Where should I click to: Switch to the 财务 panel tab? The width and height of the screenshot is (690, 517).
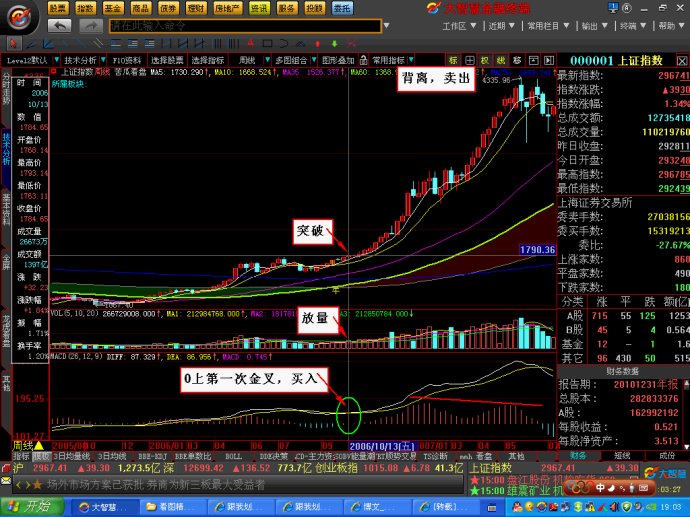577,456
